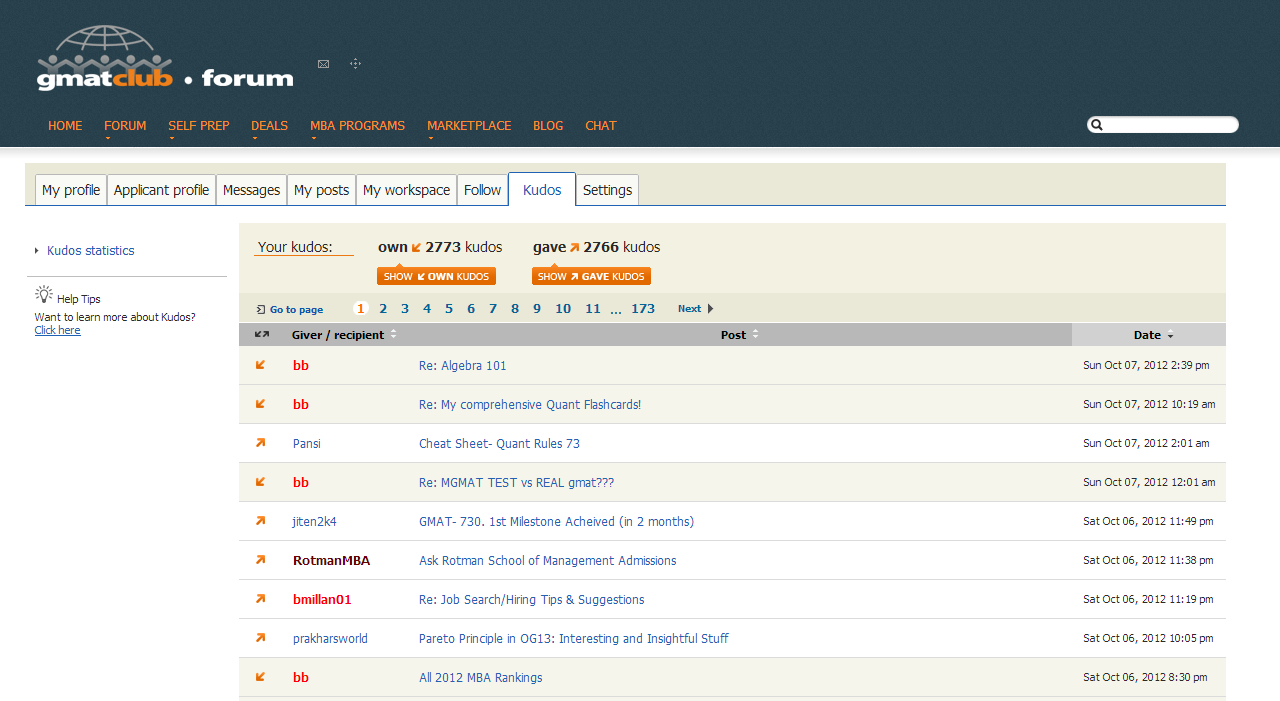Open the 'Re: Algebra 101' post link

click(x=462, y=366)
